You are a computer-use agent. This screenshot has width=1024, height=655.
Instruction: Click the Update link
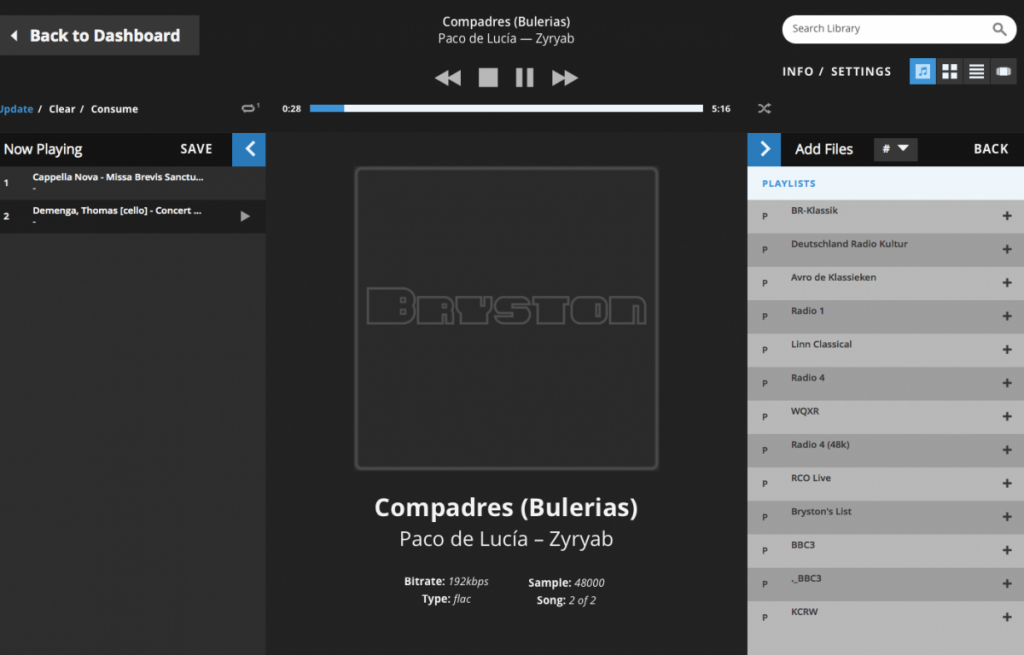[x=16, y=109]
